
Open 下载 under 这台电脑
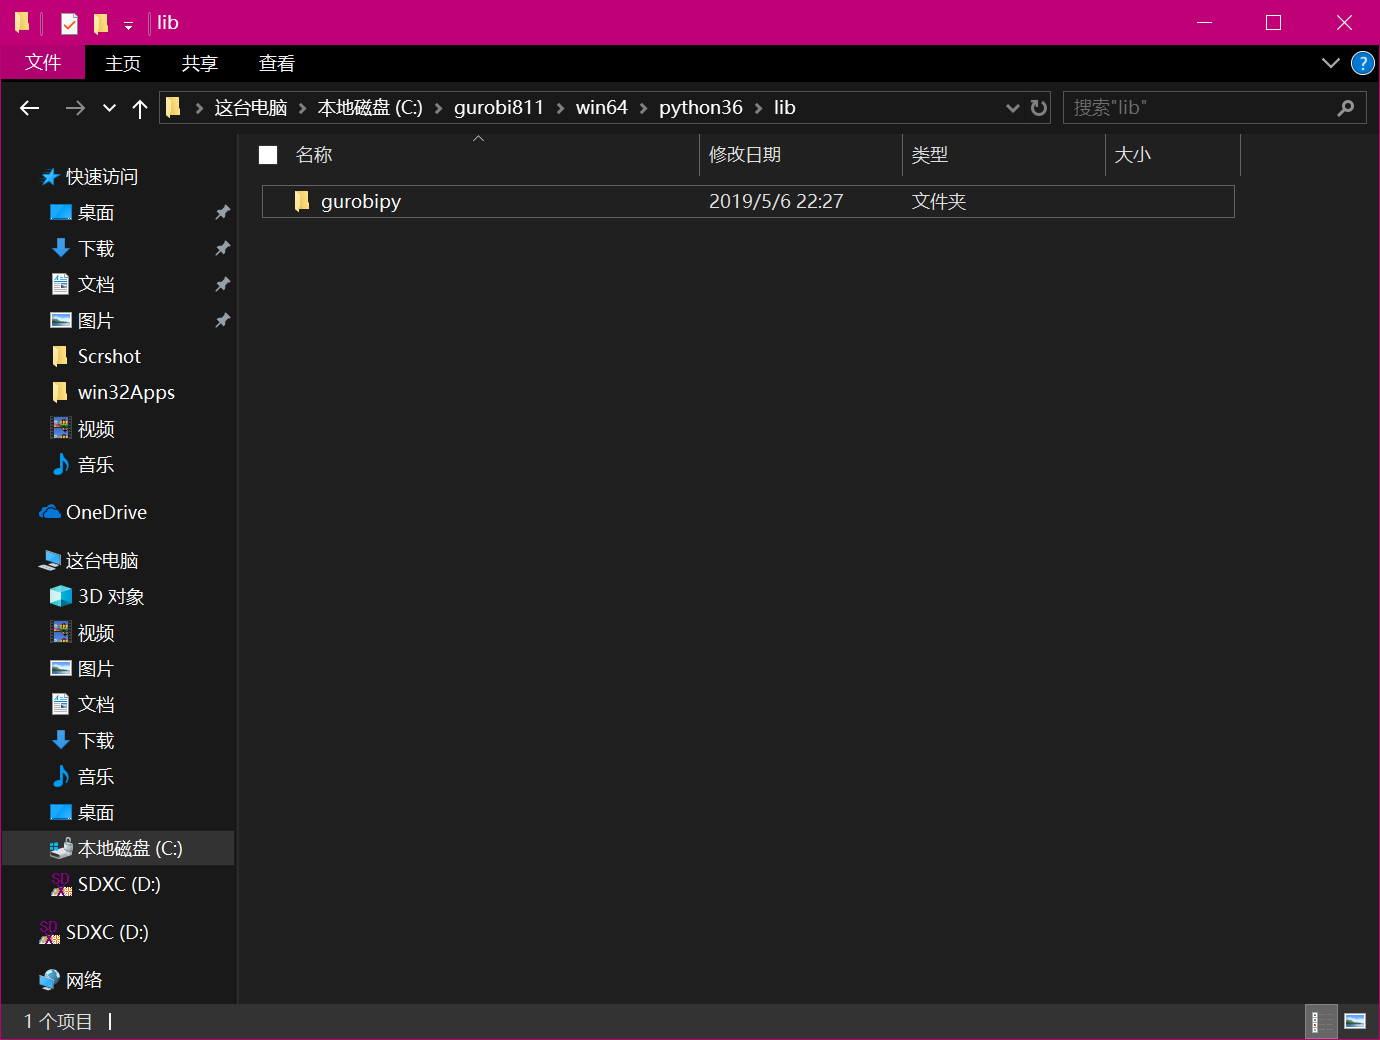(96, 741)
